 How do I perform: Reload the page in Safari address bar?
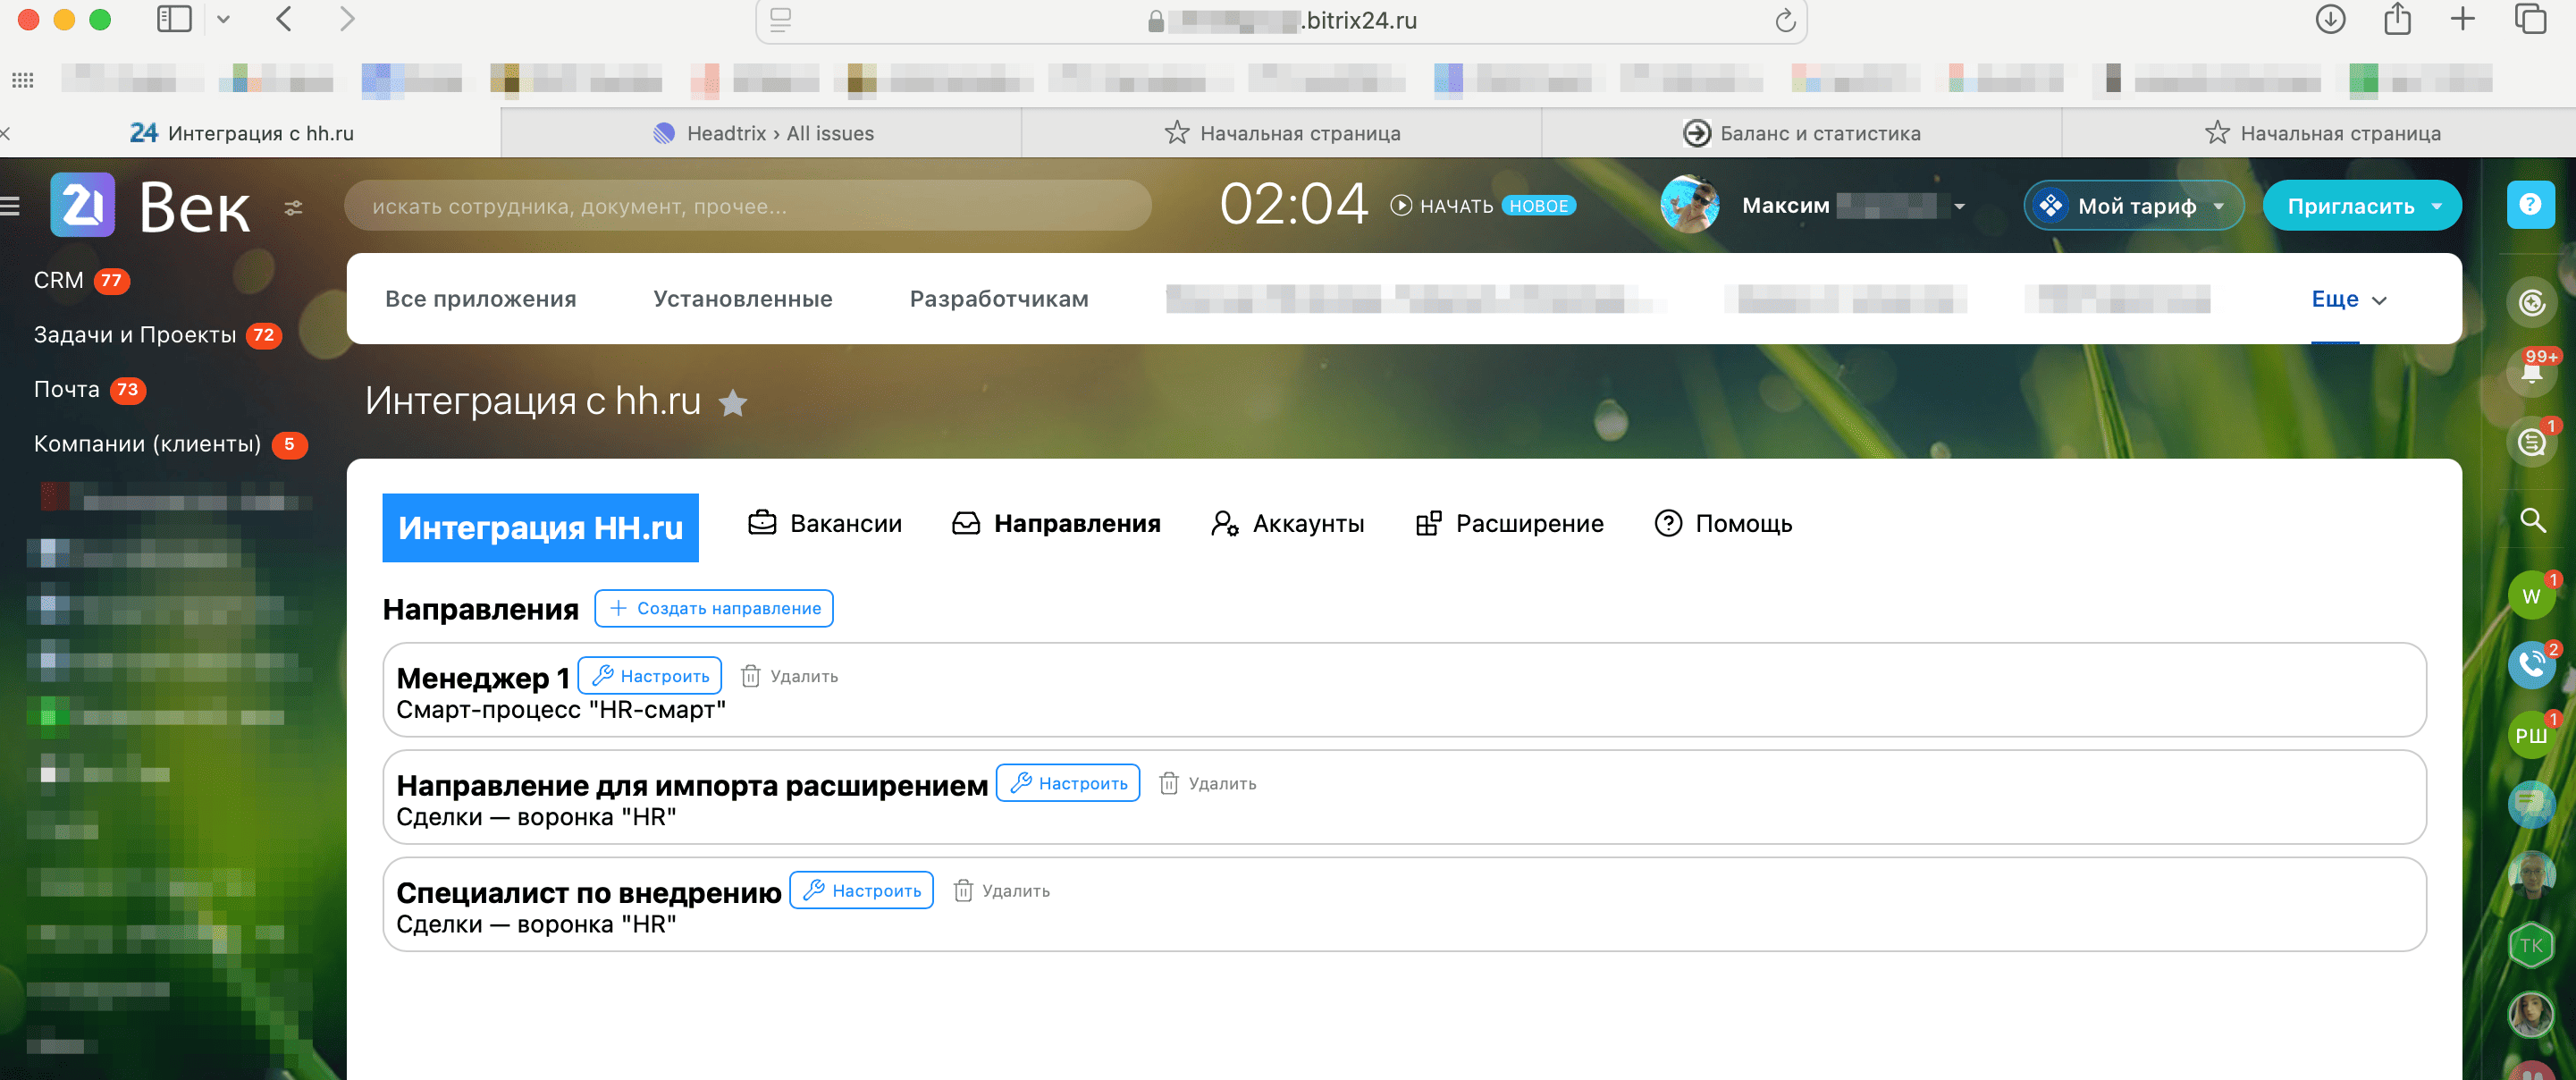point(1784,21)
